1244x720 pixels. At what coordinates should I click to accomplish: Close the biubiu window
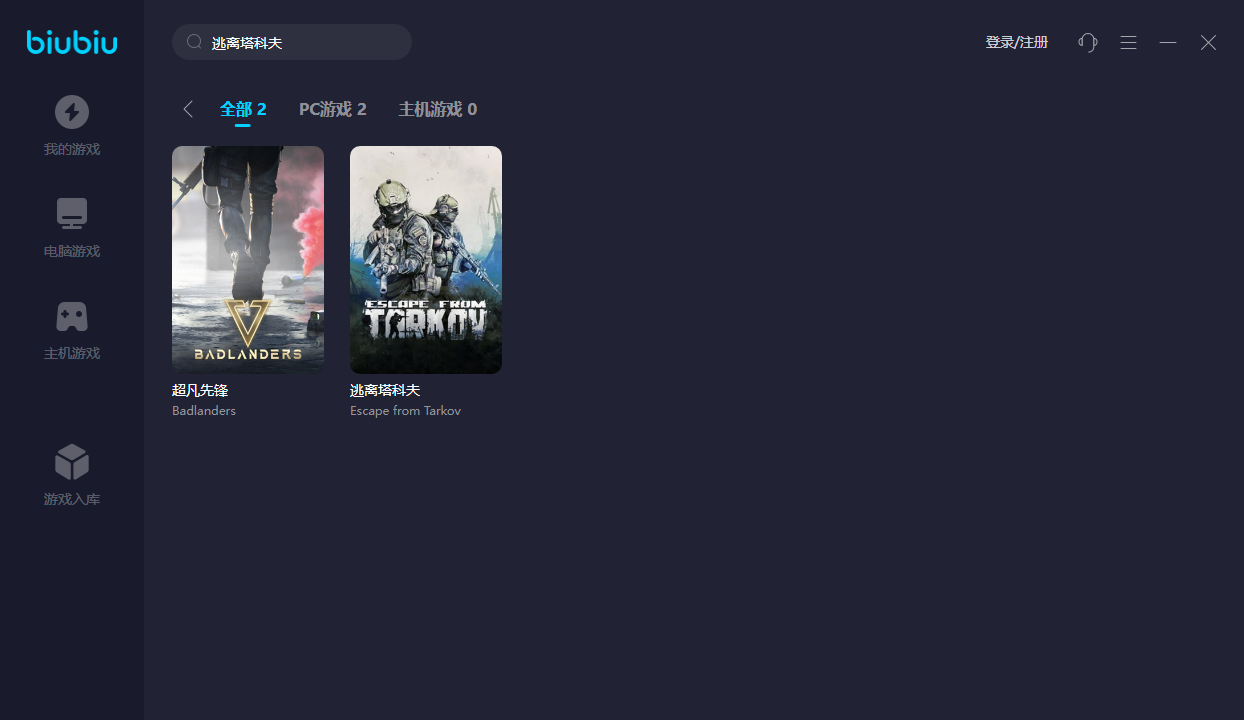1208,42
